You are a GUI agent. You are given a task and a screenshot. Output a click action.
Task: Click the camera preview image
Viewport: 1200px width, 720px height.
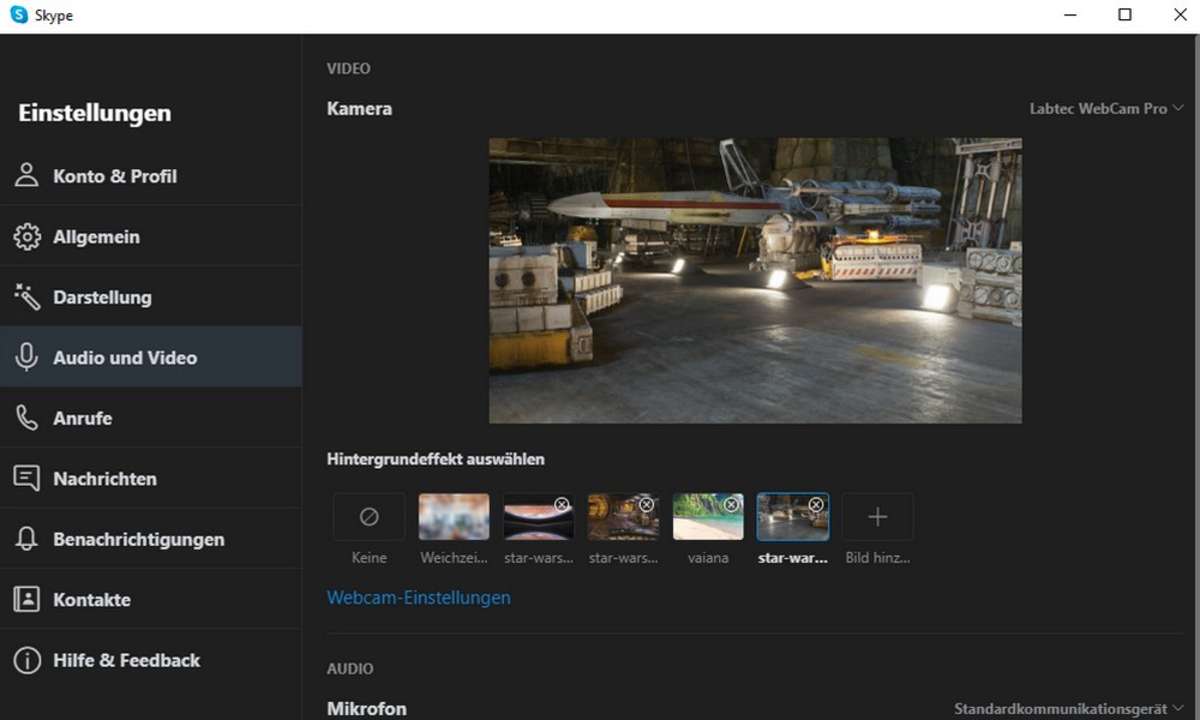click(755, 281)
